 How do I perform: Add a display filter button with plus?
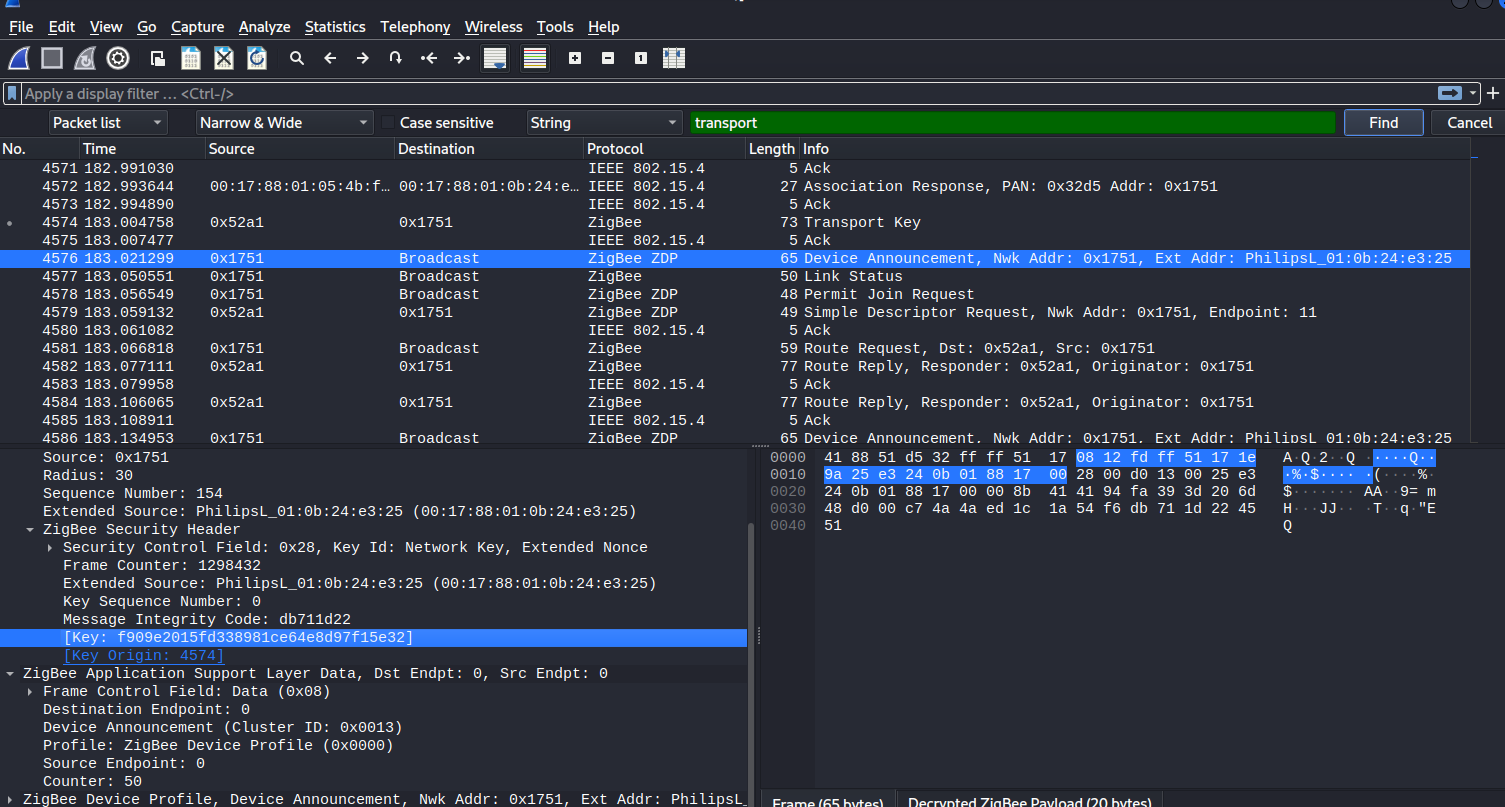[x=1493, y=93]
